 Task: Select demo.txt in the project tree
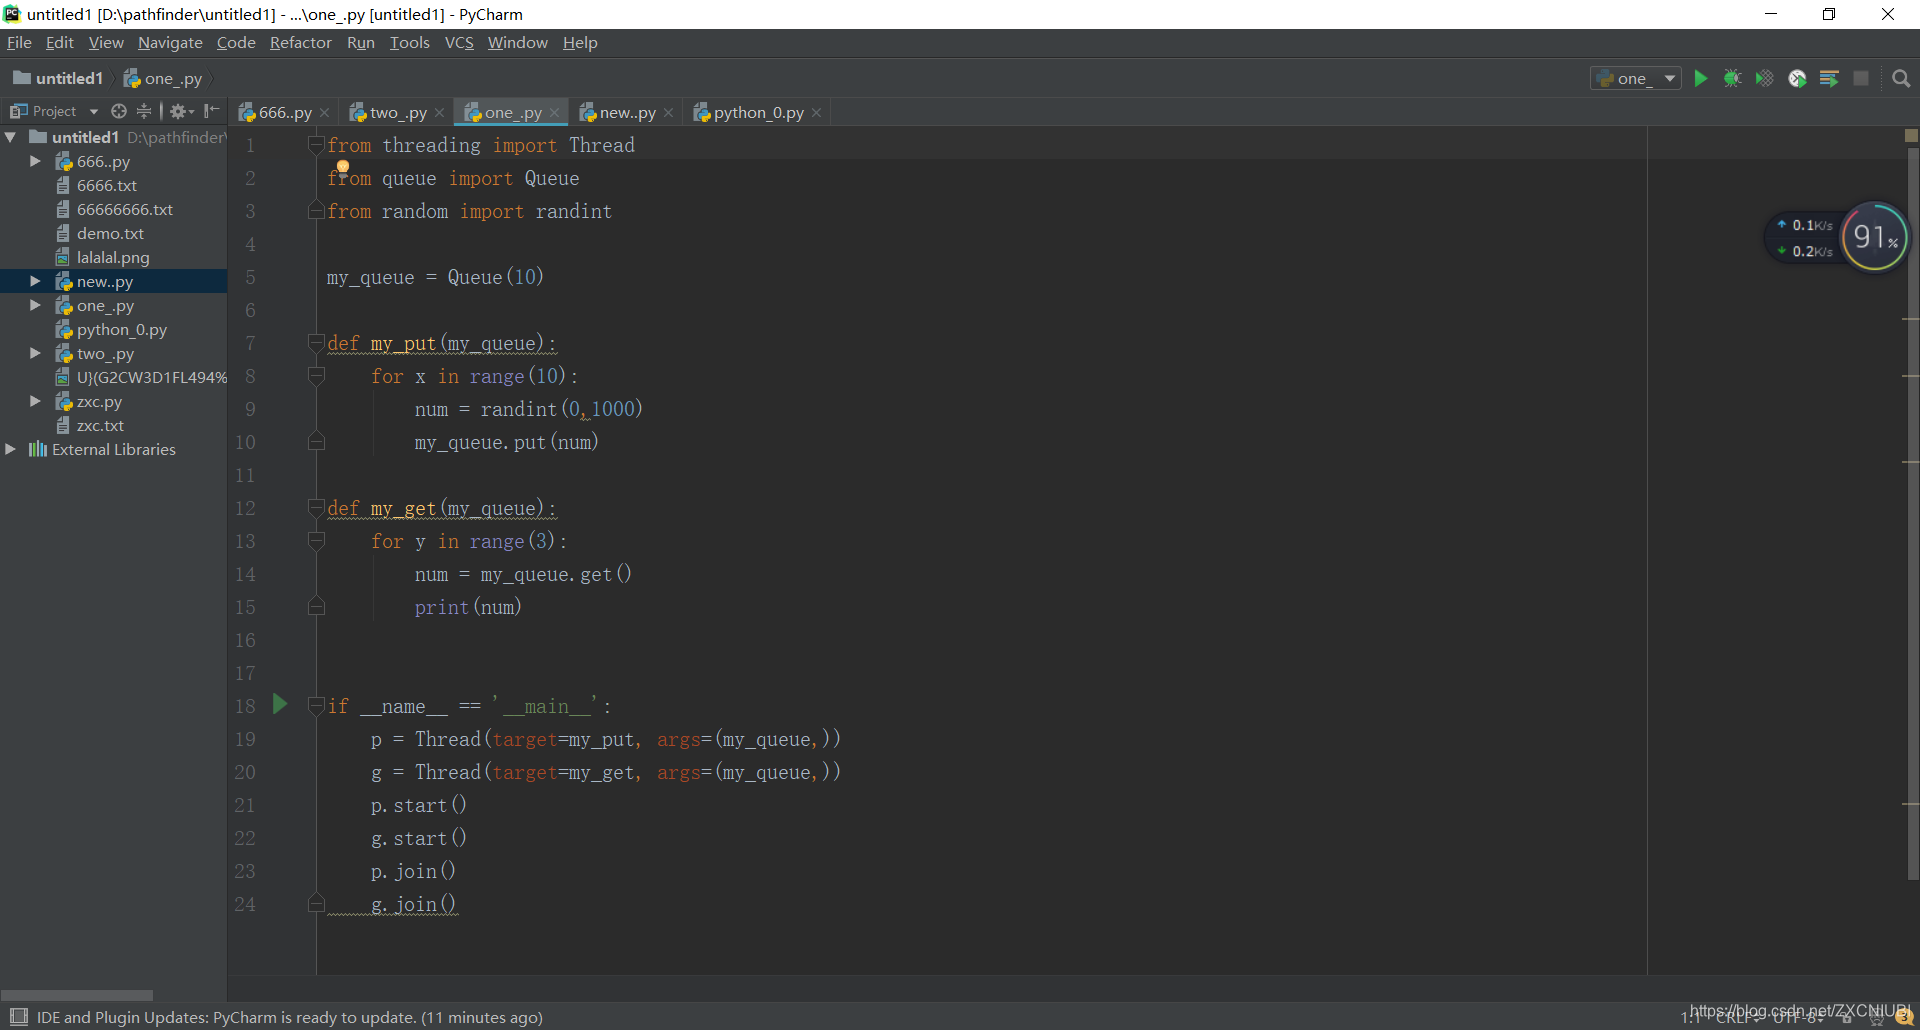pyautogui.click(x=110, y=233)
